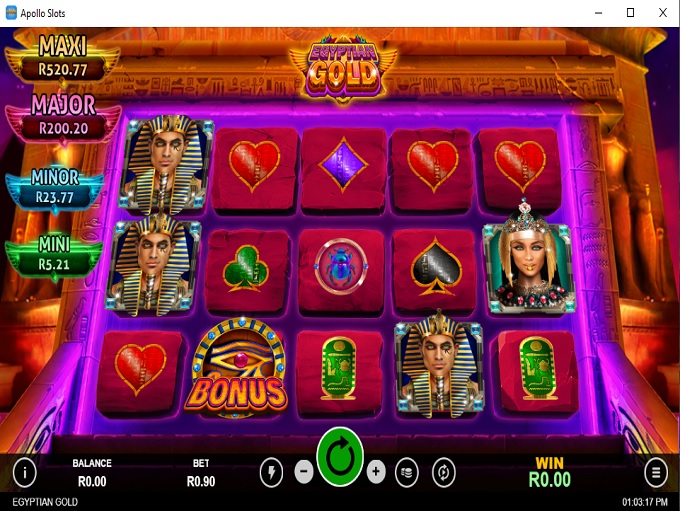This screenshot has width=680, height=511.
Task: Click the black spade symbol
Action: (x=436, y=267)
